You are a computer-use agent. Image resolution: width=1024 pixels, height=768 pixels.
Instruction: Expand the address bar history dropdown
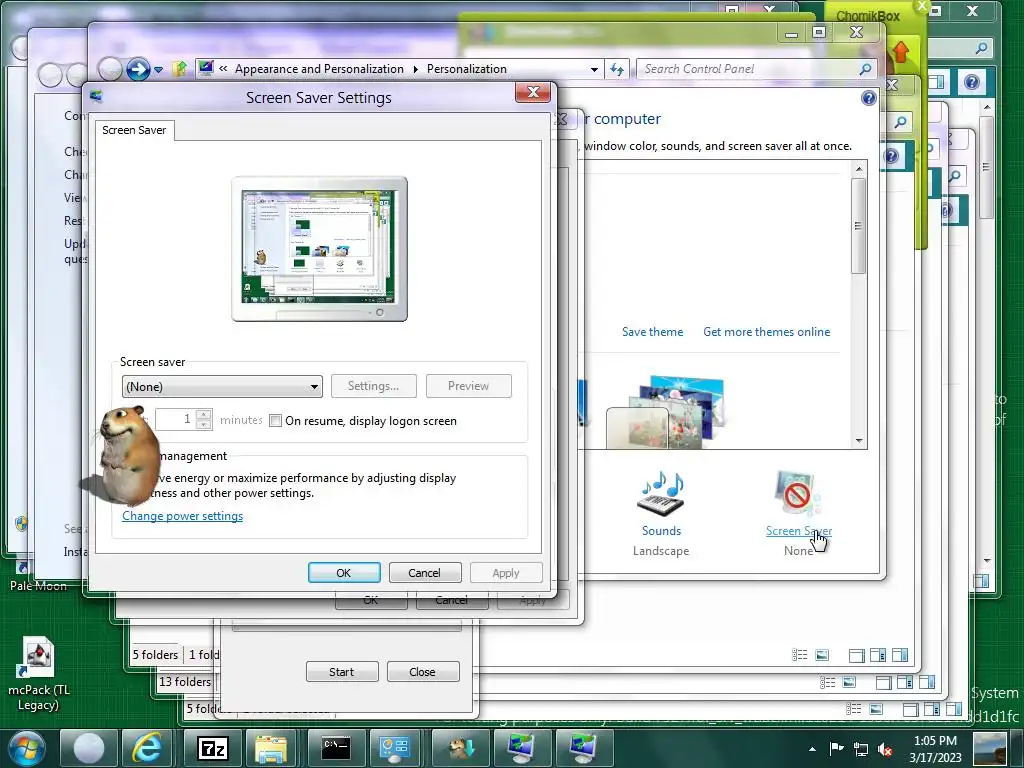(x=594, y=69)
